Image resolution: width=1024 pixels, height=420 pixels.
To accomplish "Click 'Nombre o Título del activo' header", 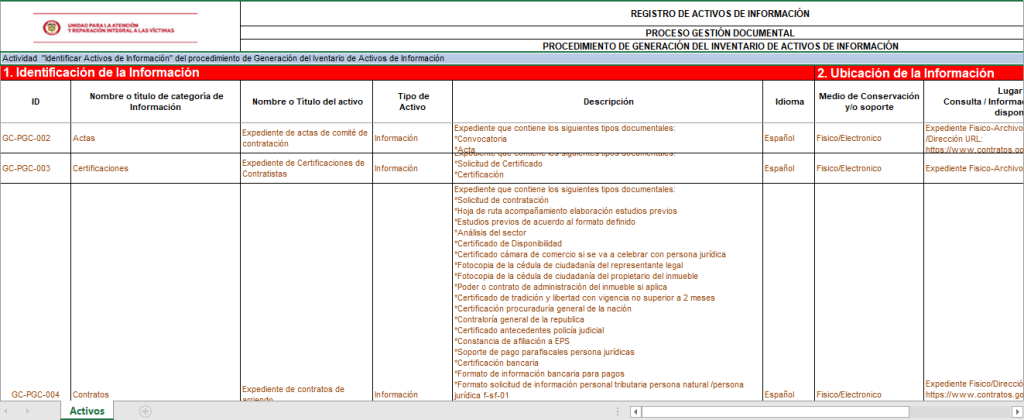I will pos(306,102).
